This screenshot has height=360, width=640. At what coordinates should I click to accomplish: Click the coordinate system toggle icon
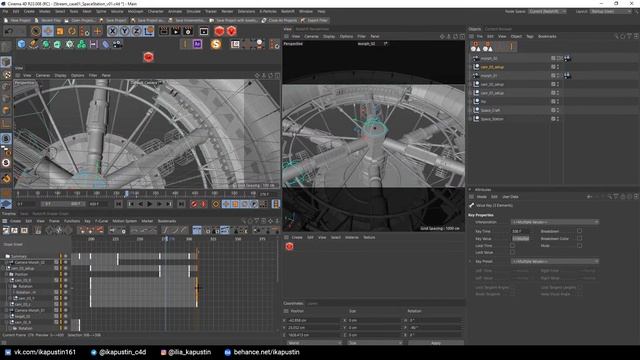click(149, 31)
